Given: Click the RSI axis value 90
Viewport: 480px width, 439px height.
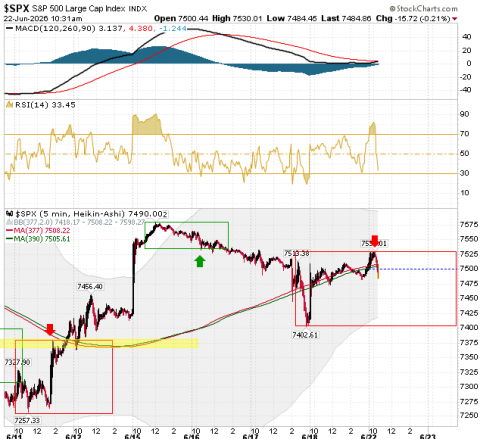Looking at the screenshot, I should (464, 114).
